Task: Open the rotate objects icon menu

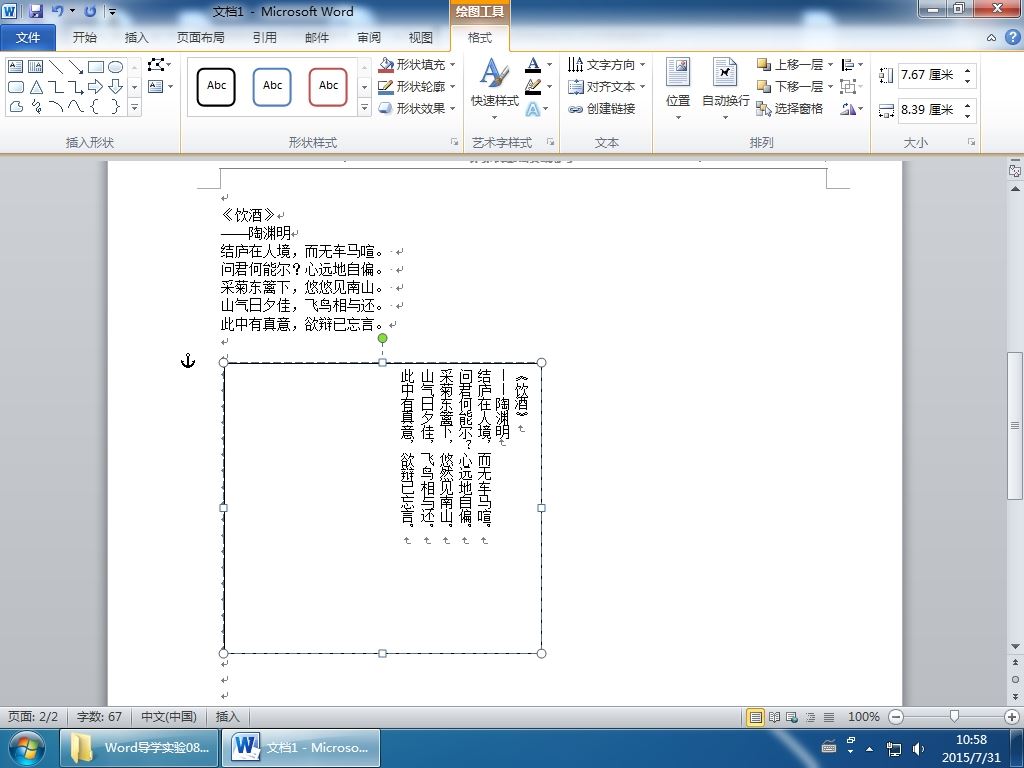Action: click(x=852, y=108)
